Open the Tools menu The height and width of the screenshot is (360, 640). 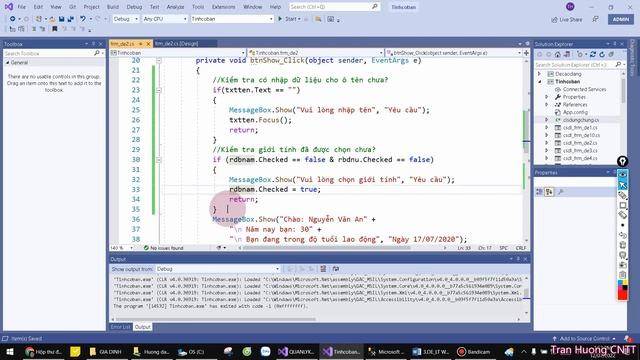[198, 7]
